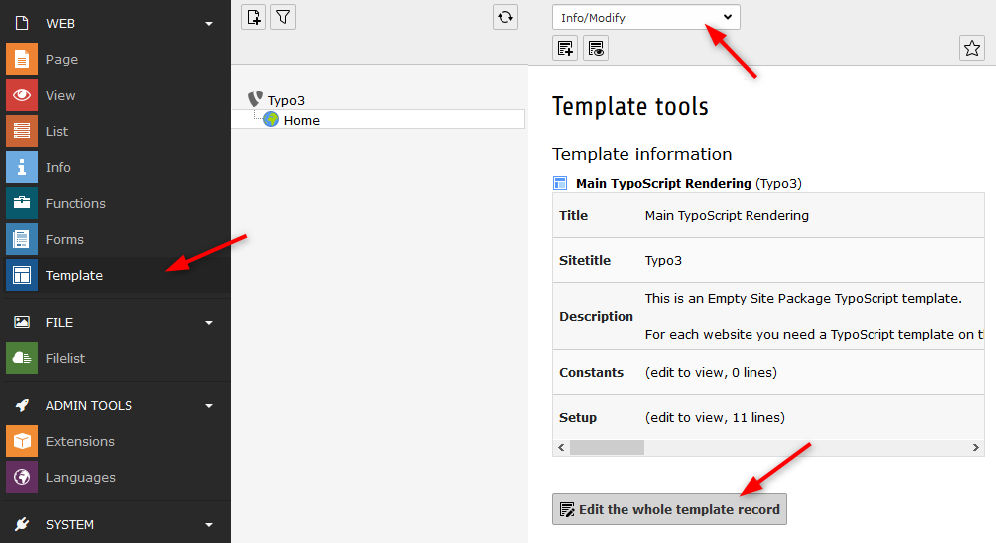Click the create new page icon

click(254, 17)
